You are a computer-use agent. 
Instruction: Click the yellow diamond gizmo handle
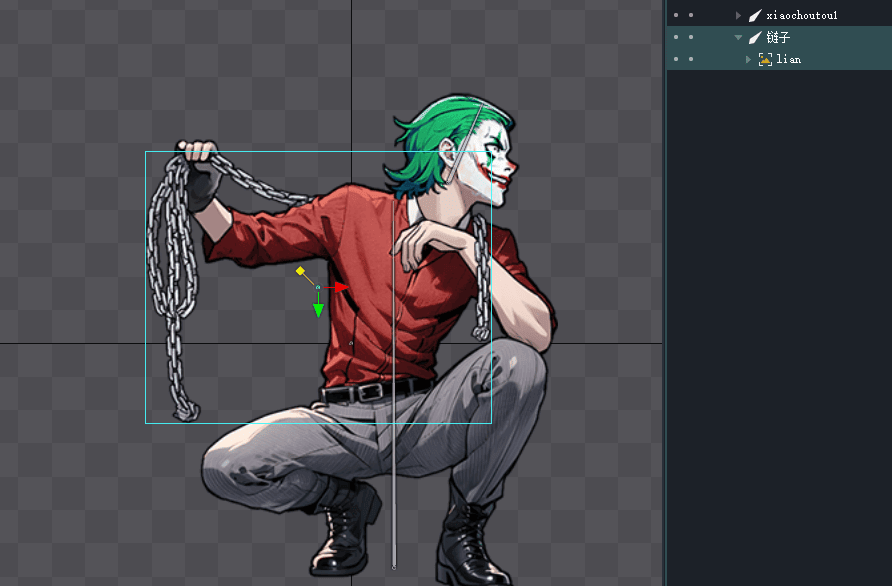[300, 271]
